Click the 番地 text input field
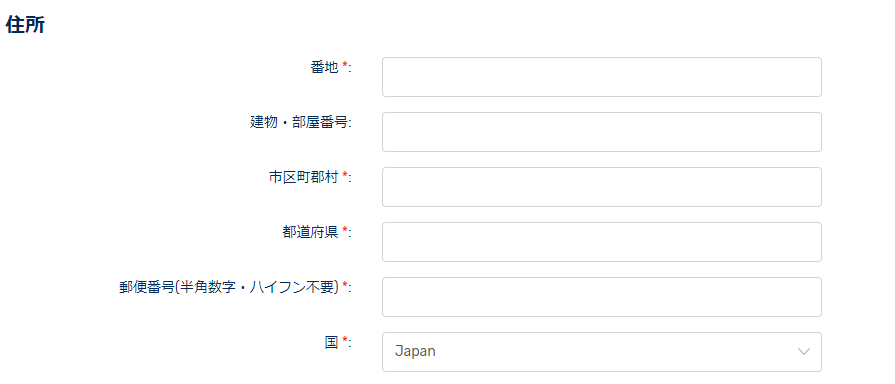This screenshot has width=895, height=384. (602, 77)
